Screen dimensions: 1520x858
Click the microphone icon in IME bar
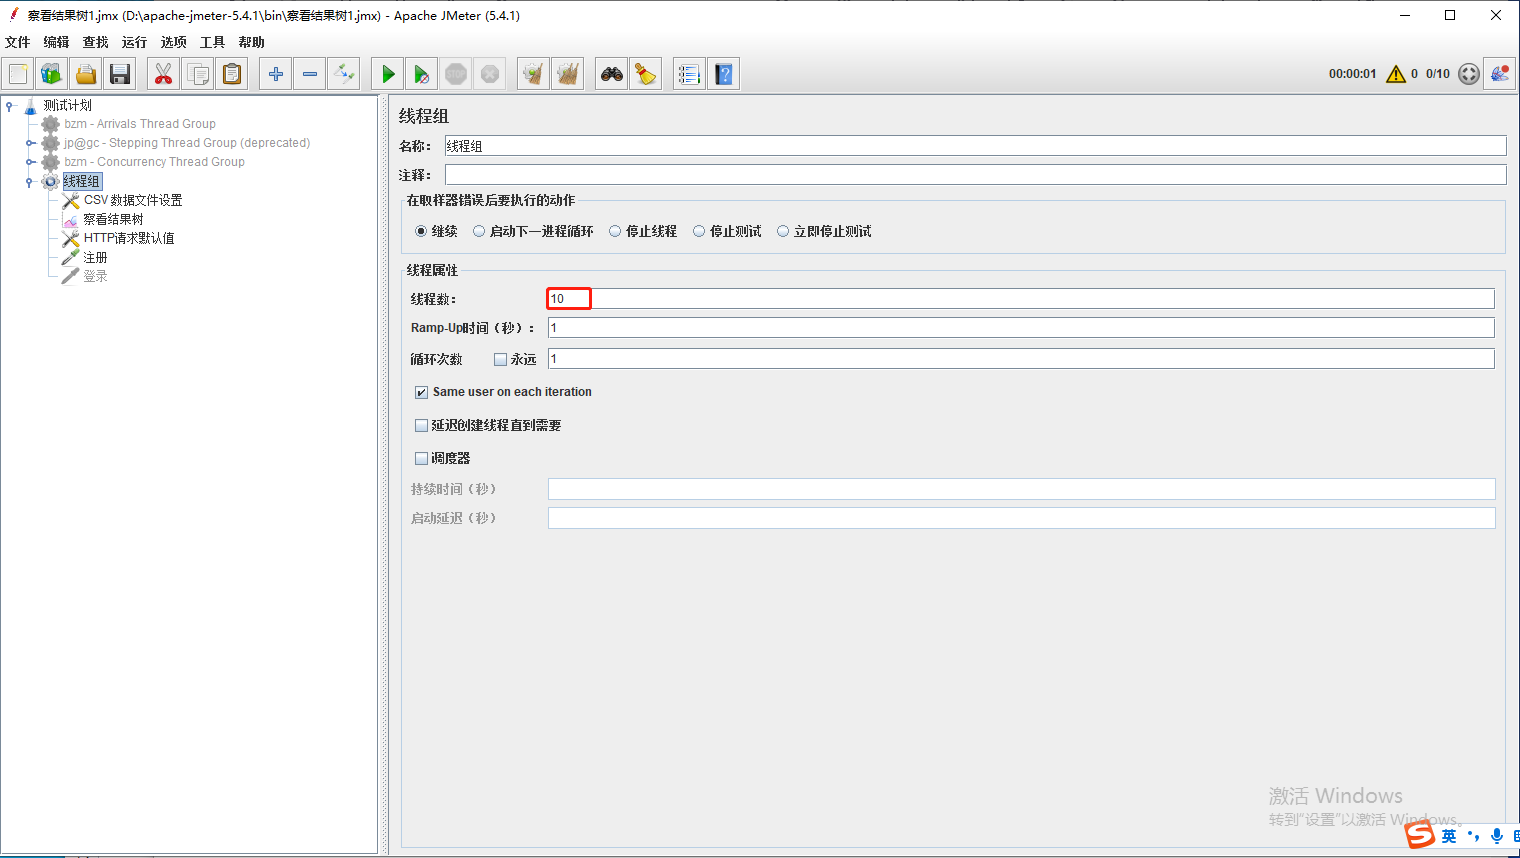click(1496, 836)
